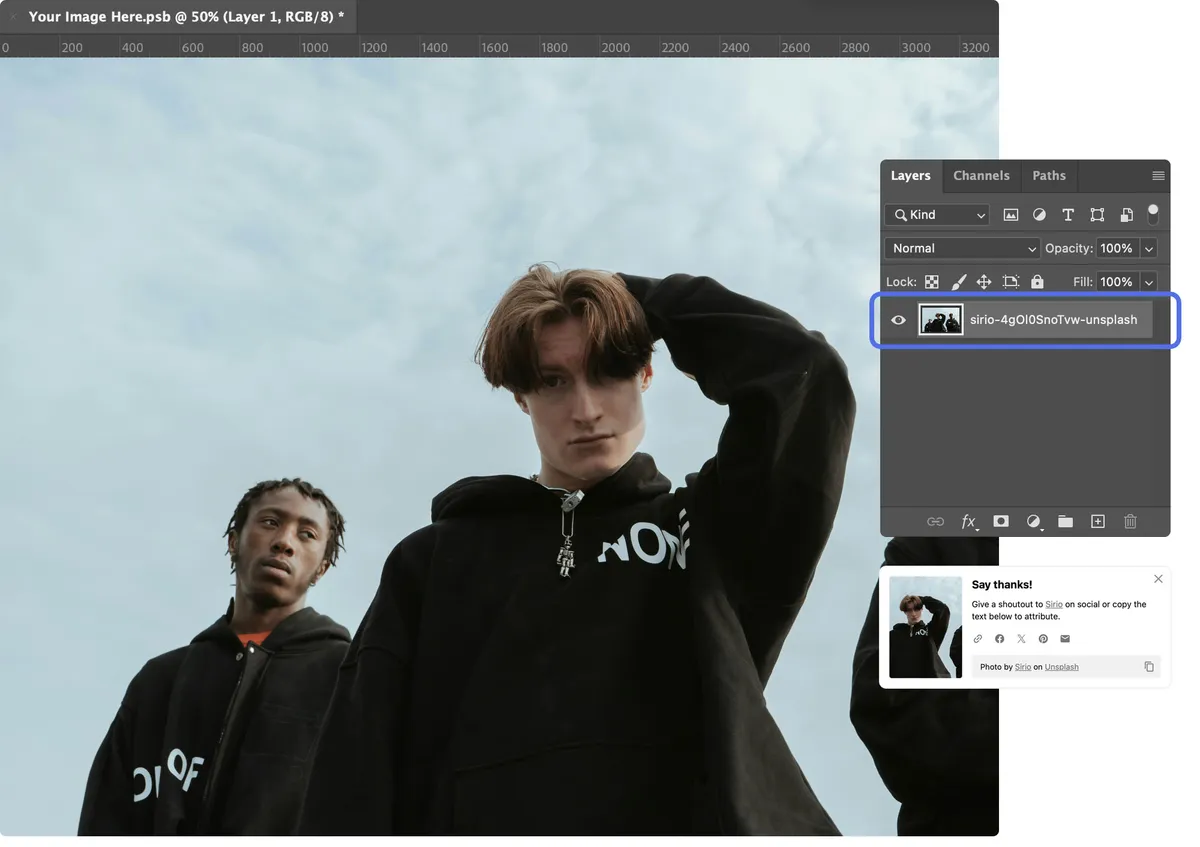Viewport: 1200px width, 847px height.
Task: Close the Say thanks! card
Action: (1158, 579)
